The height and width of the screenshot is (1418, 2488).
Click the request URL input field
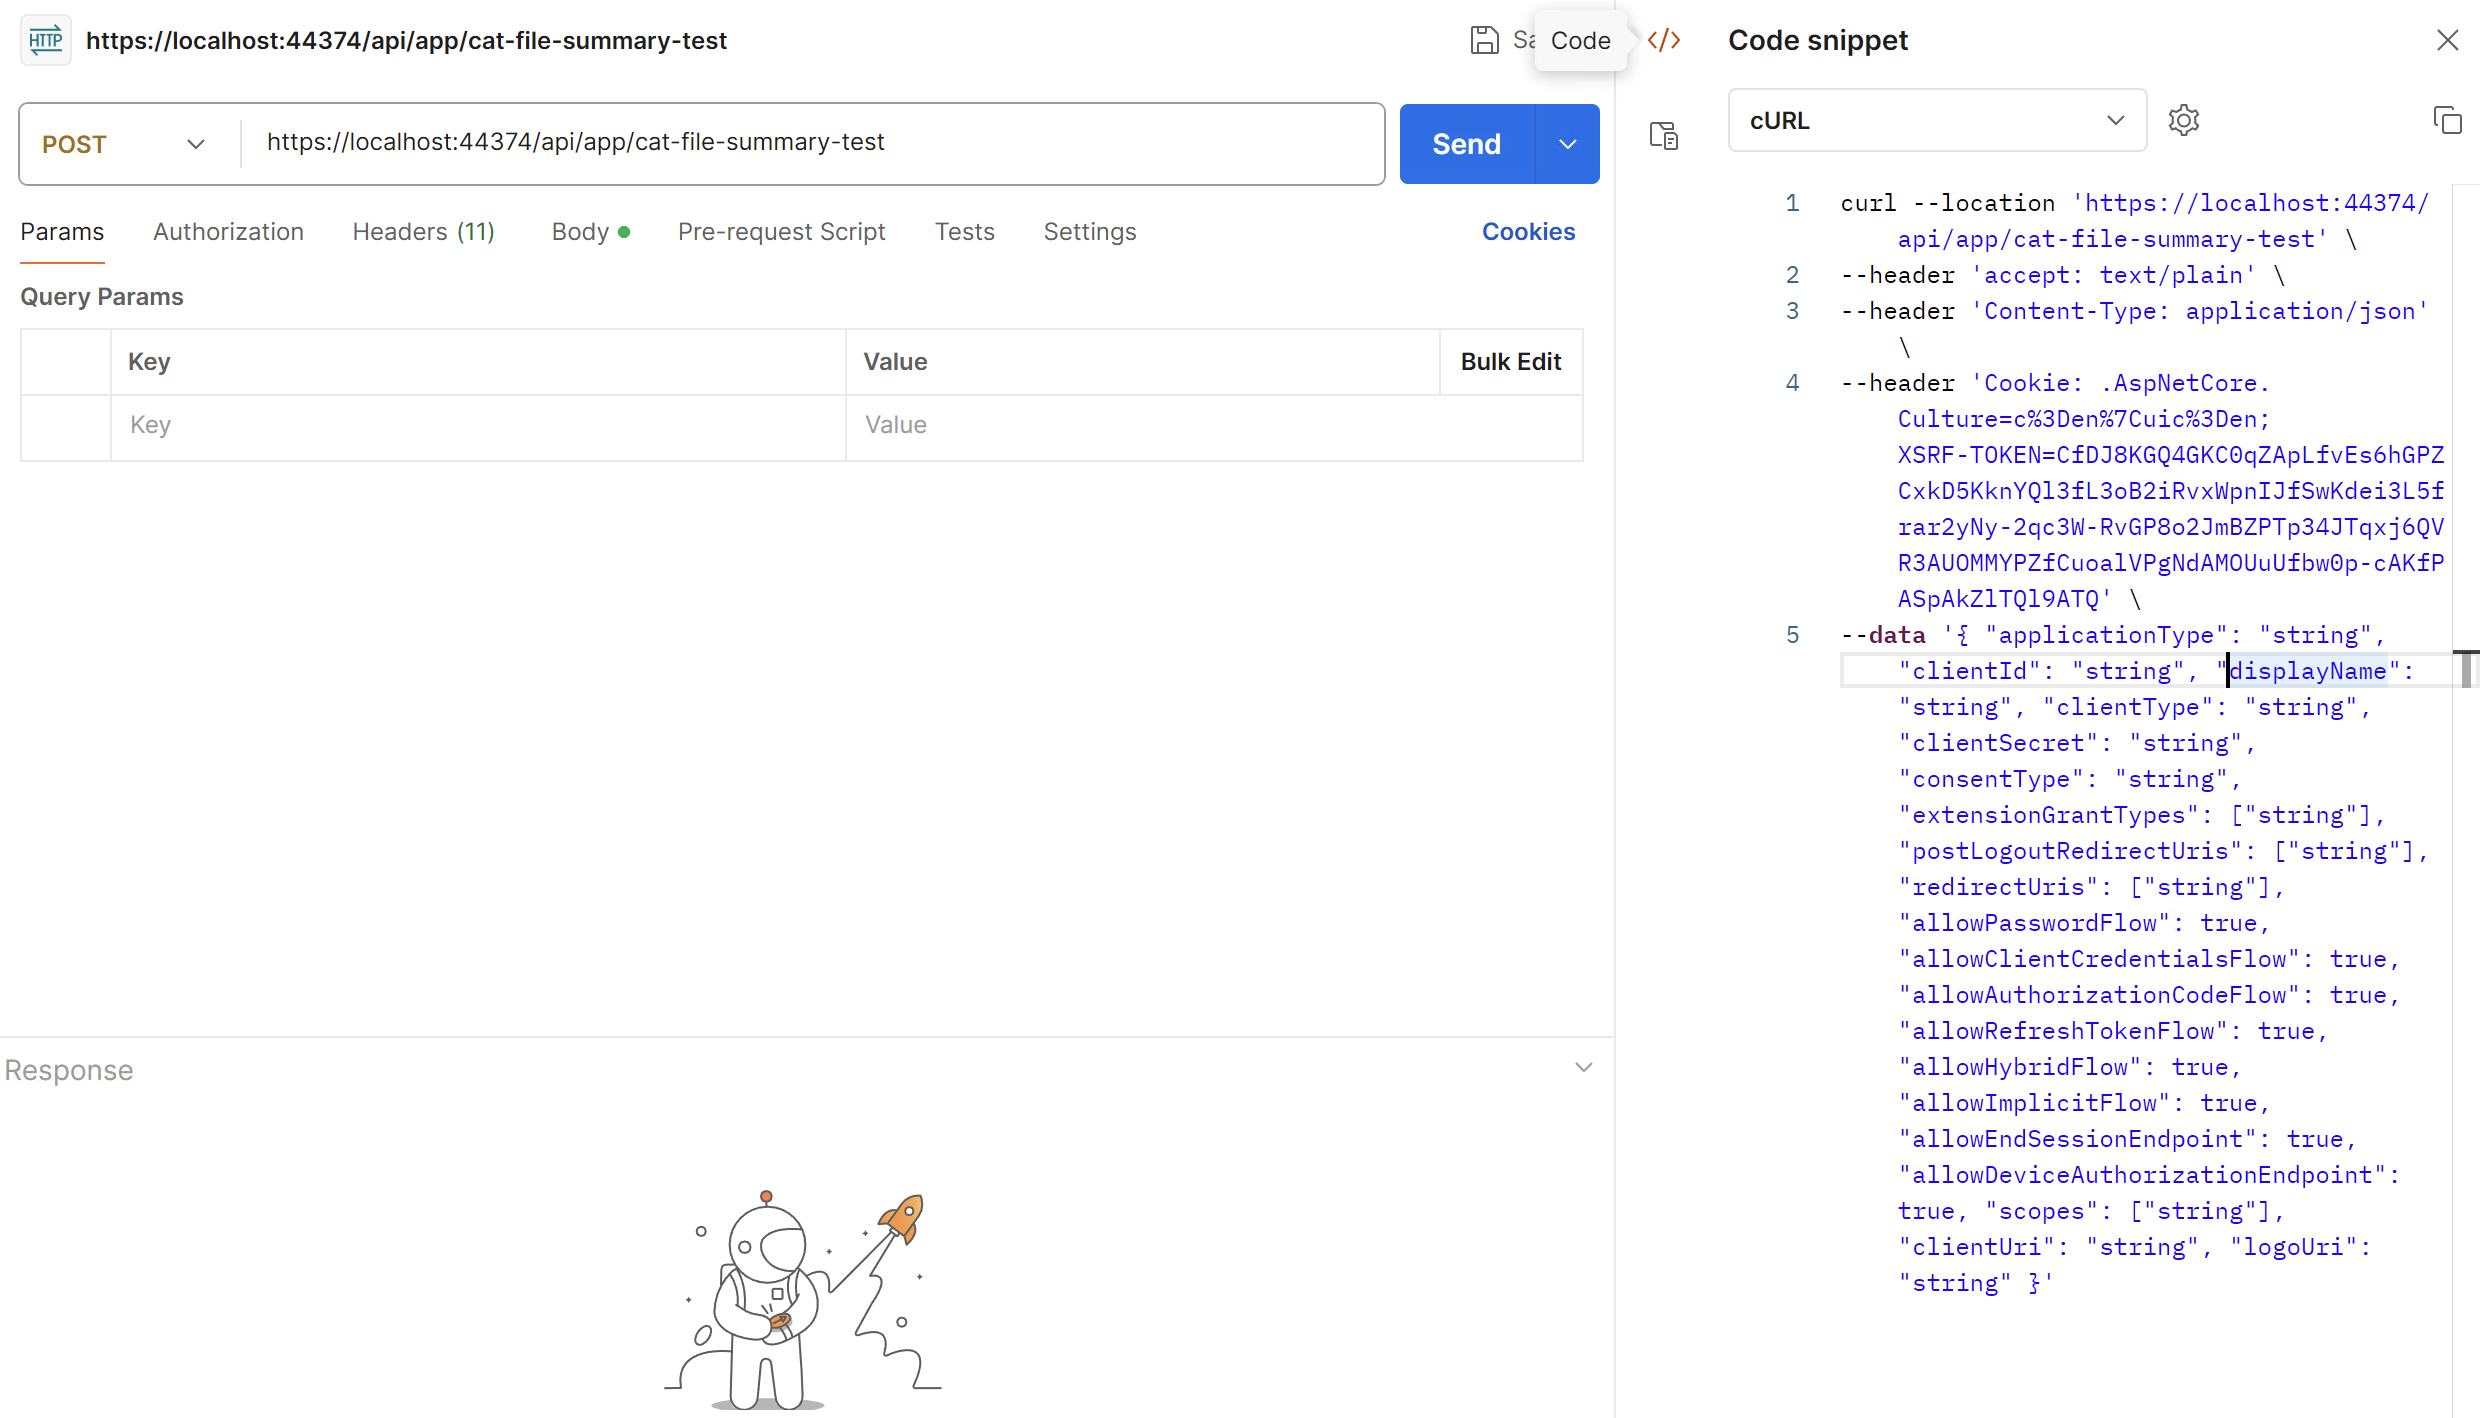pos(810,142)
